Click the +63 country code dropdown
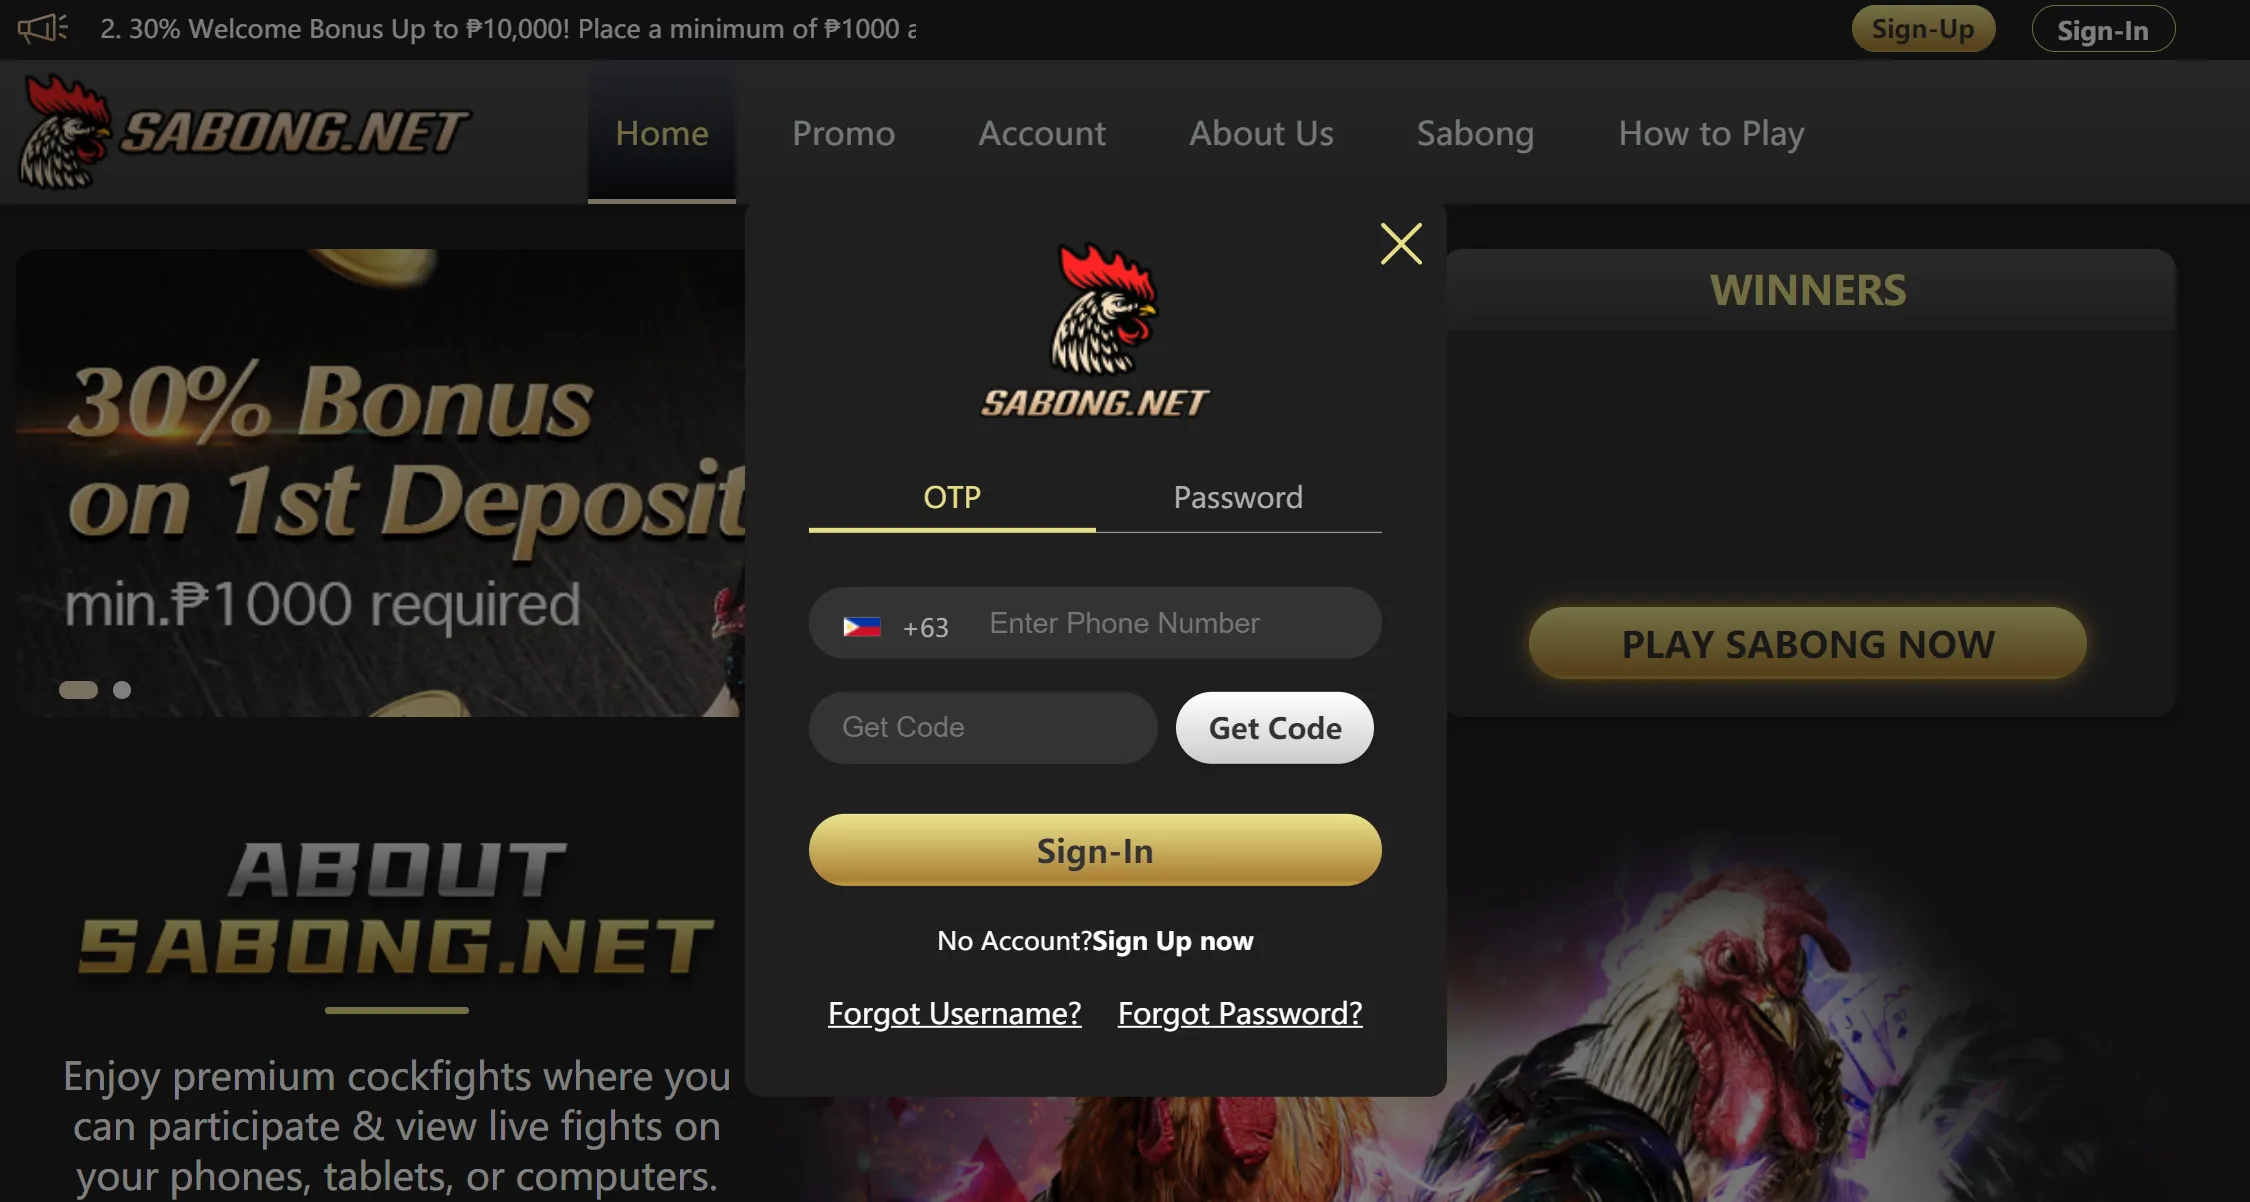This screenshot has height=1202, width=2250. click(894, 625)
